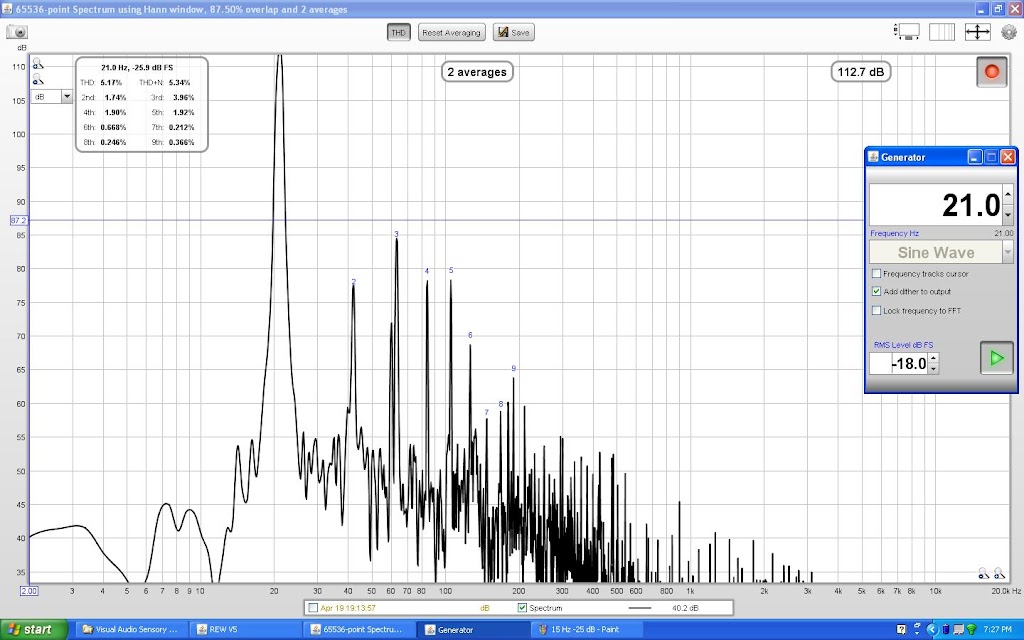Expand hidden tray icons arrow

pos(932,630)
